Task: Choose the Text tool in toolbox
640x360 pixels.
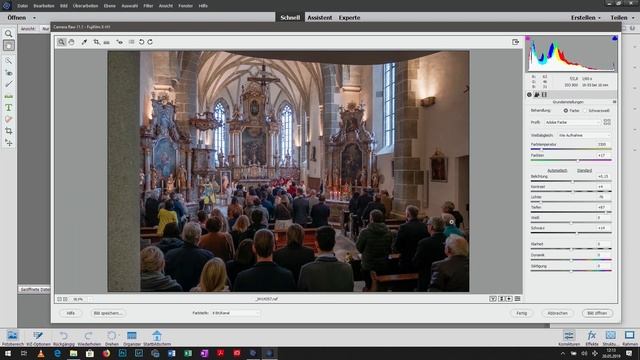Action: [x=9, y=108]
